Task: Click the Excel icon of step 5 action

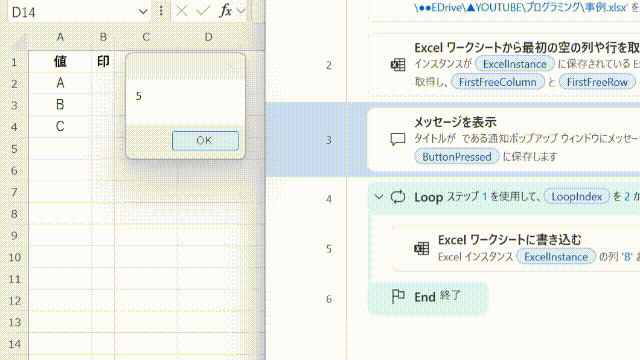Action: 422,248
